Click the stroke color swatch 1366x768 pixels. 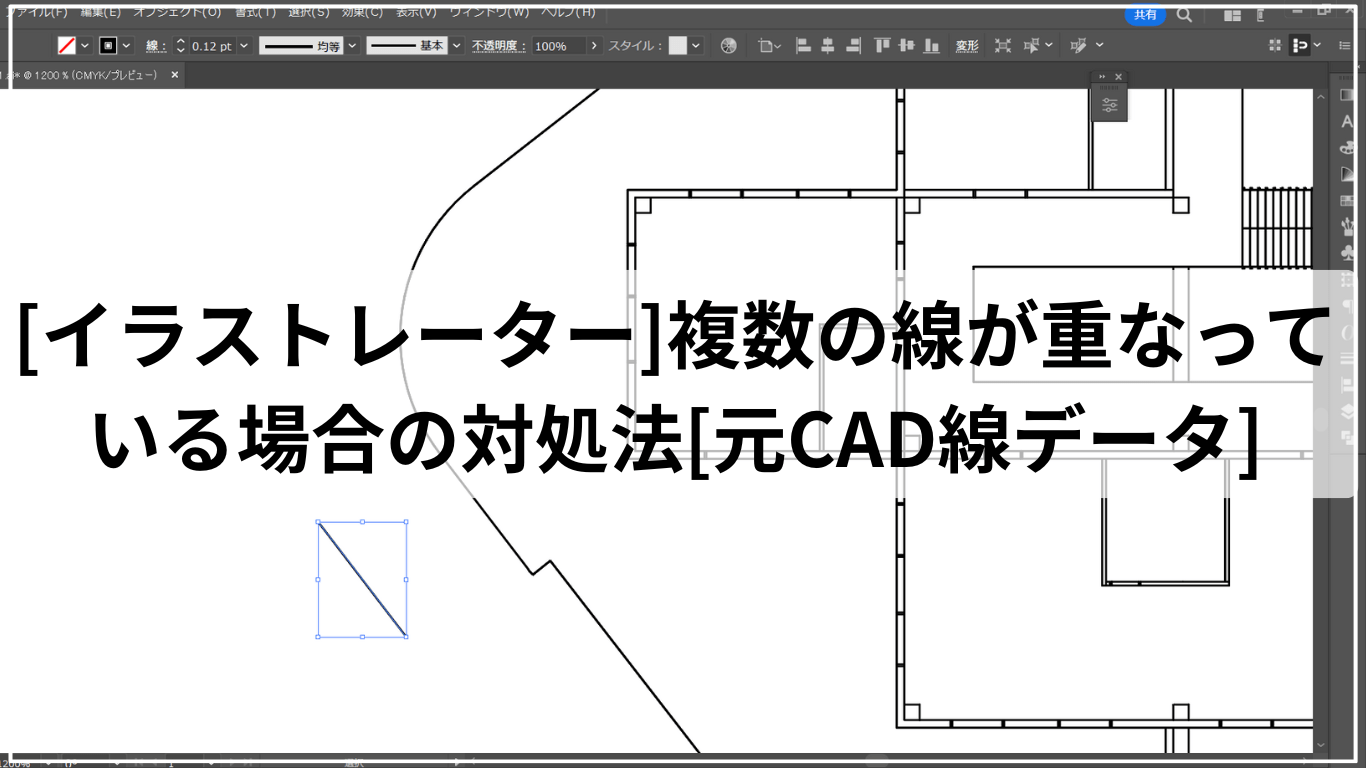(x=108, y=46)
